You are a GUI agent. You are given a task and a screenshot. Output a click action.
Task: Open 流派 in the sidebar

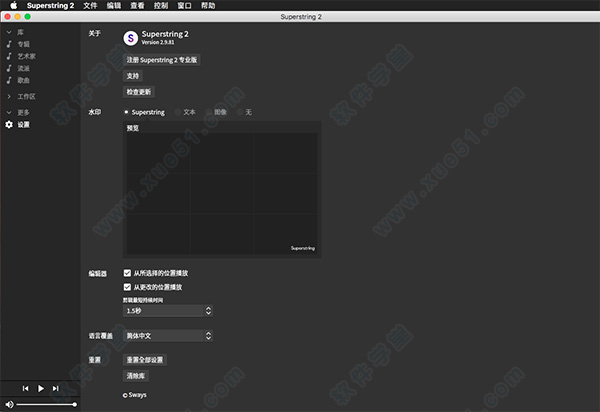click(x=23, y=68)
